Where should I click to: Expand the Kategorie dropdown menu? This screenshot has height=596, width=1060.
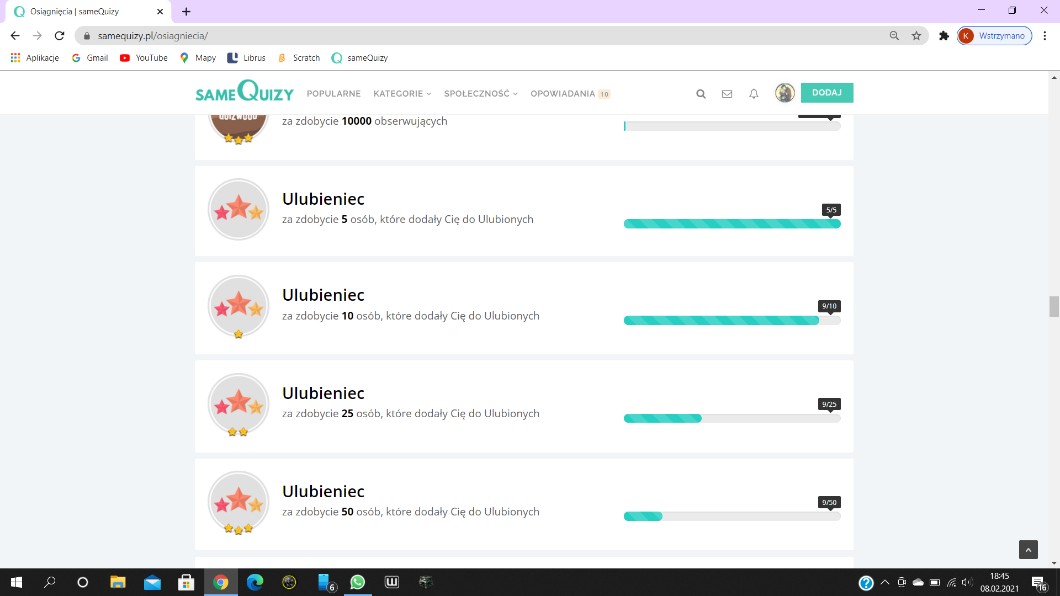pos(402,94)
